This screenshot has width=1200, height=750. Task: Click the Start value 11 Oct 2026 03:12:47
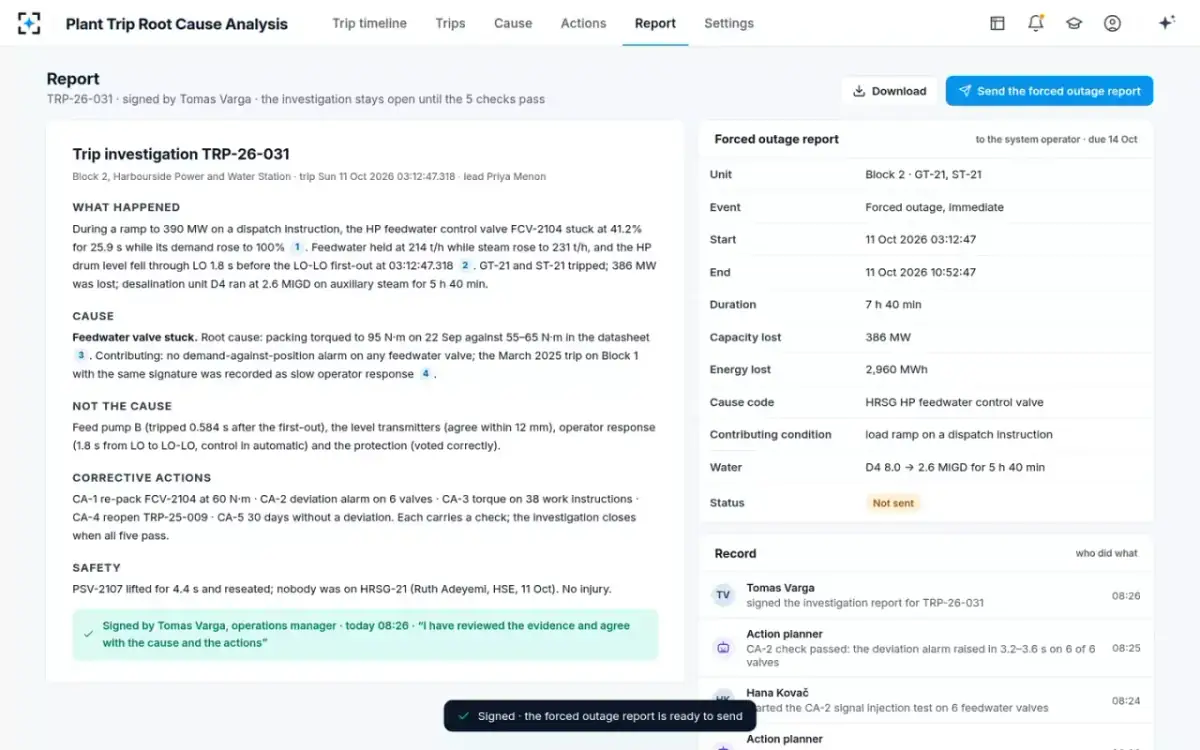(x=920, y=239)
